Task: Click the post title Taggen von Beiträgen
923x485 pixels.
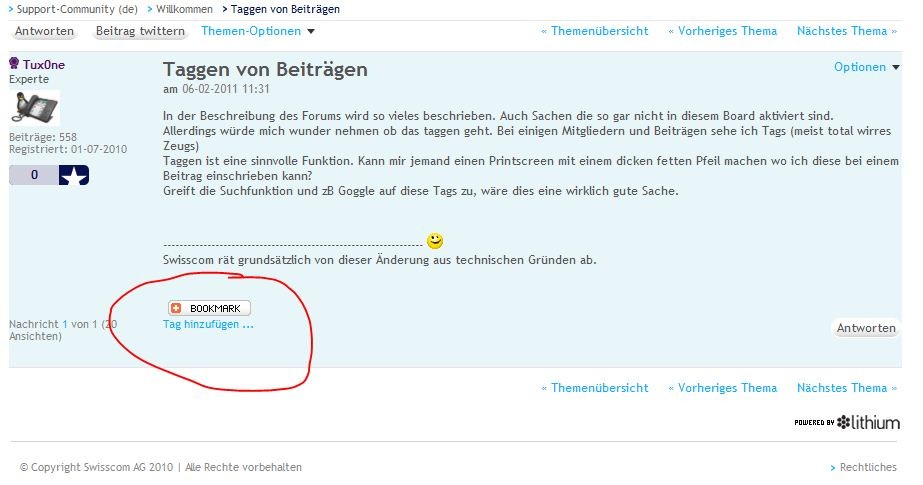Action: click(265, 69)
